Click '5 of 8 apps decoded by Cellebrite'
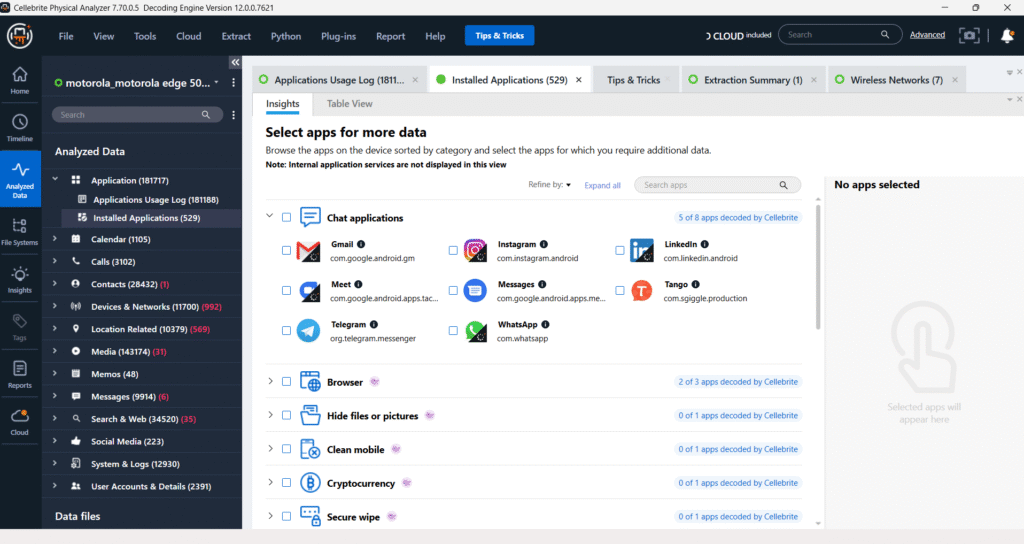1024x544 pixels. (x=738, y=217)
